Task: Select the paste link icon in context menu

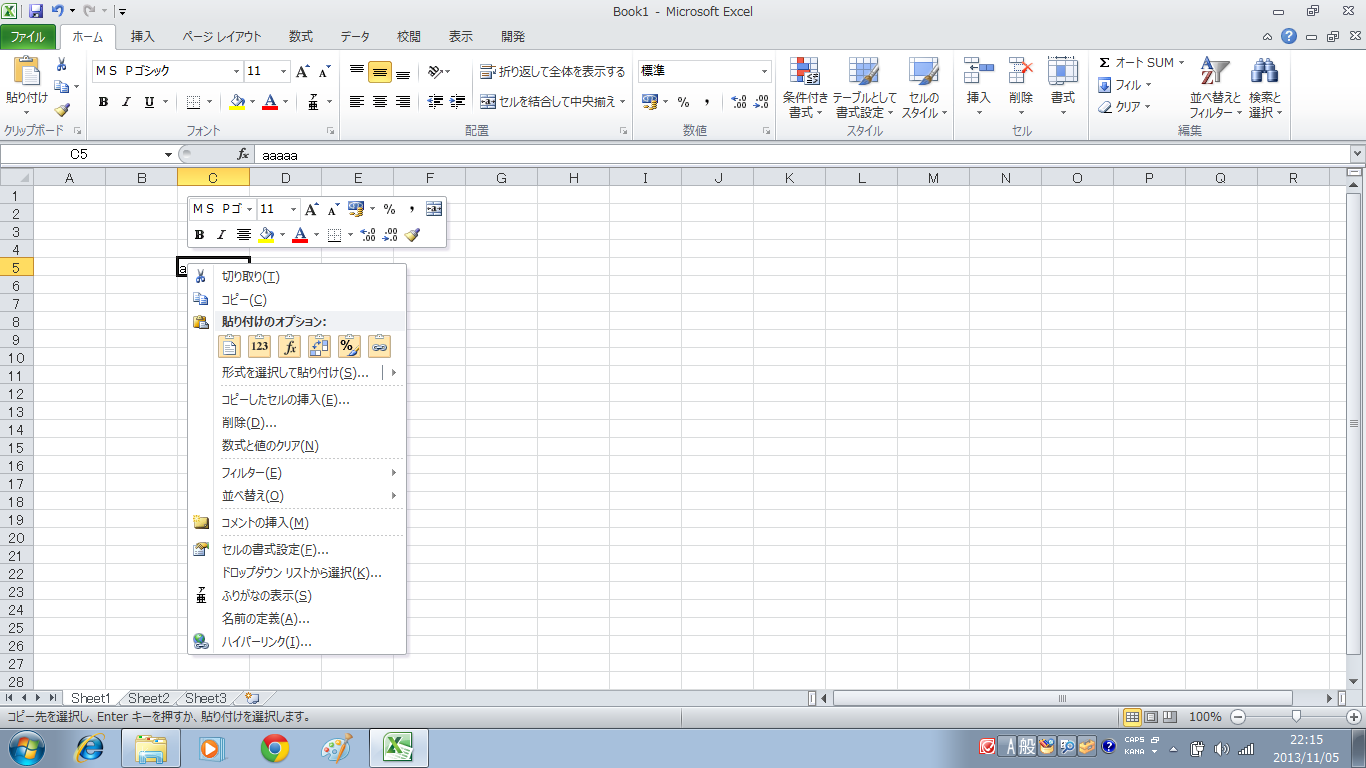Action: click(x=379, y=346)
